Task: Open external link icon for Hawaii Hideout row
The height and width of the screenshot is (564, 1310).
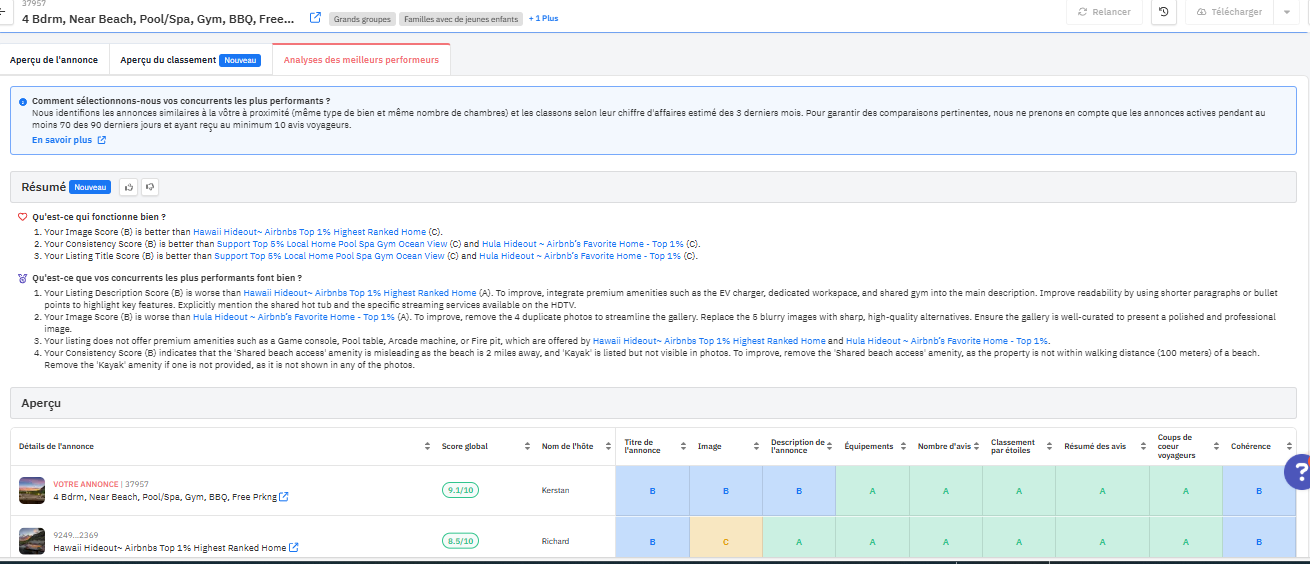Action: click(x=293, y=548)
